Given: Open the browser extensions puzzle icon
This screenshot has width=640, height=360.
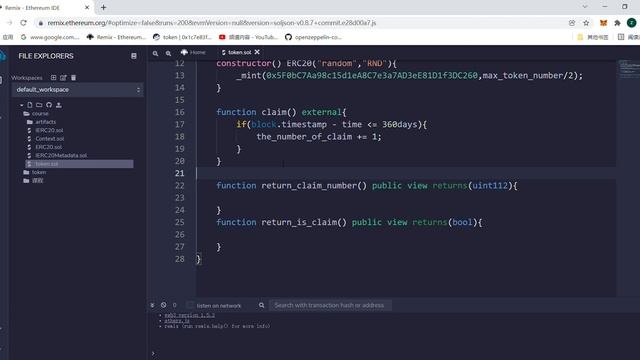Looking at the screenshot, I should click(617, 23).
